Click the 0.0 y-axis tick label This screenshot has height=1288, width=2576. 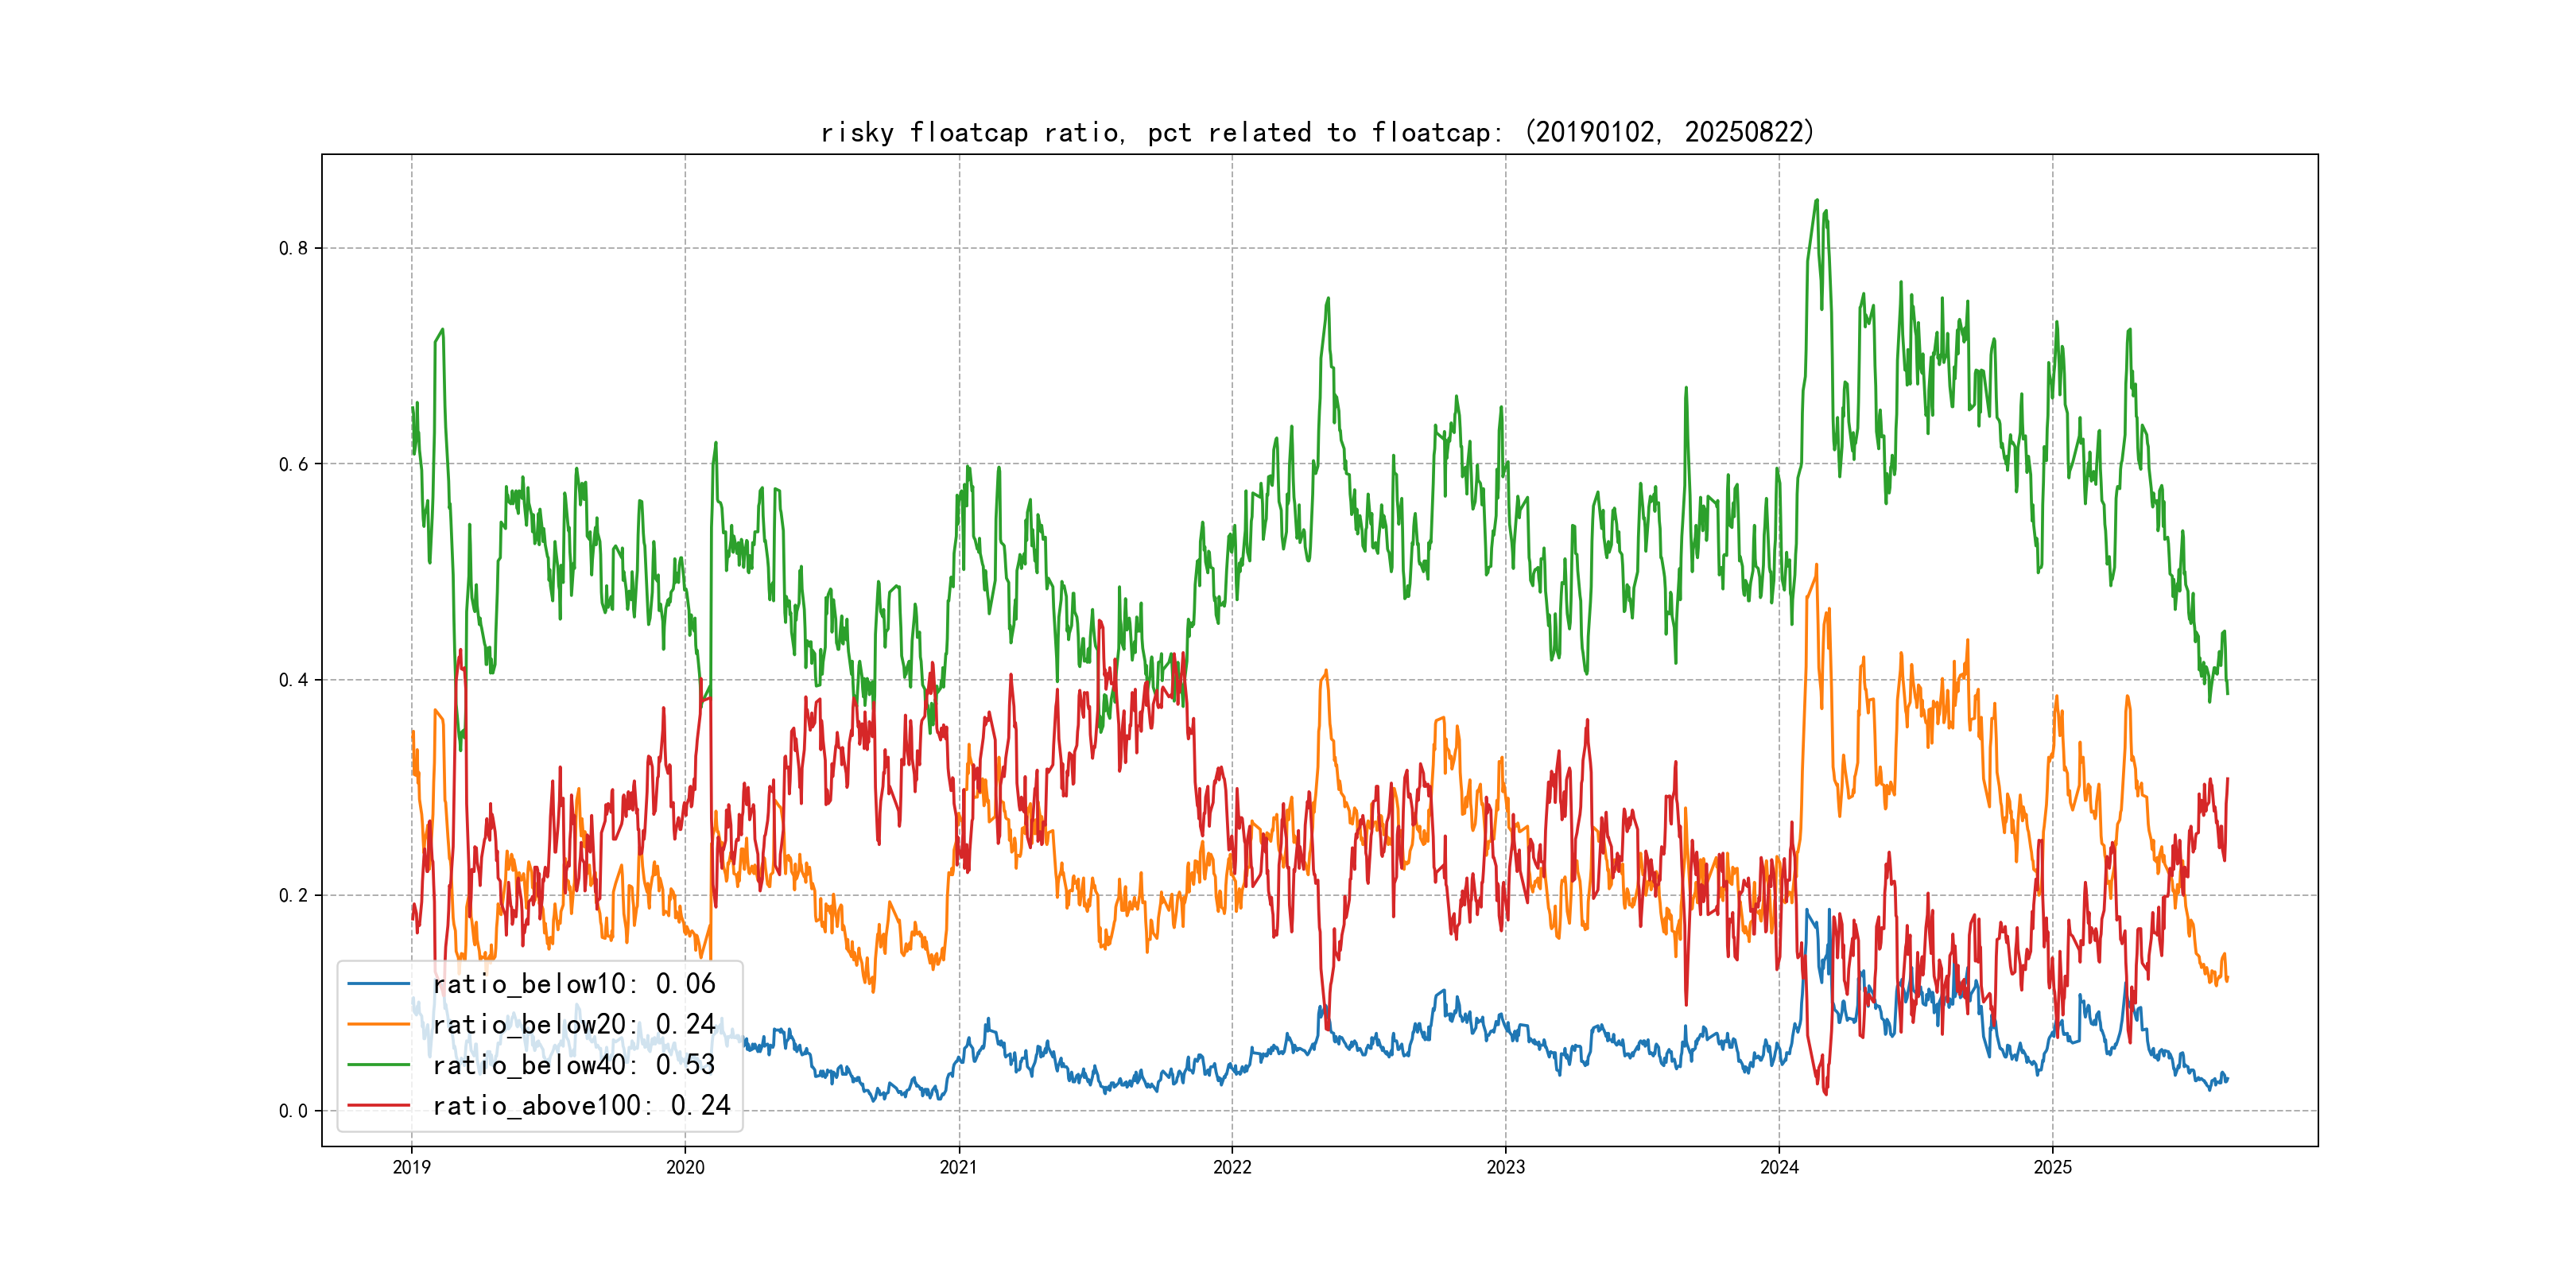293,1111
